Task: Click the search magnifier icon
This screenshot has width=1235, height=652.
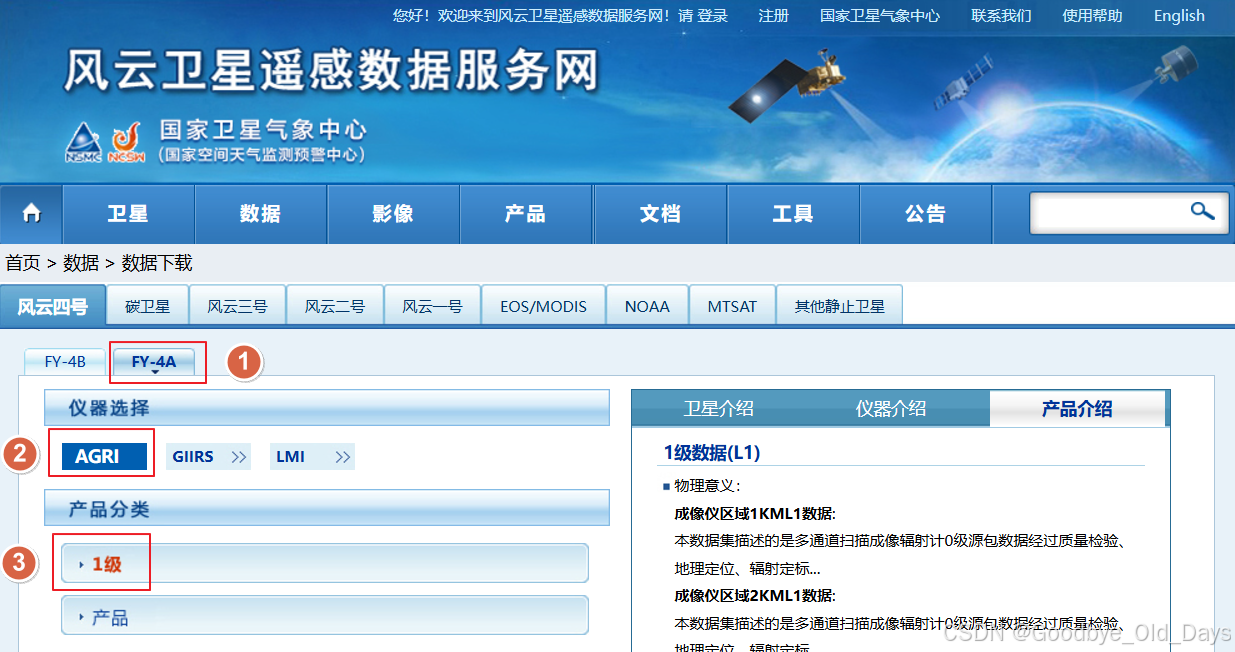Action: [x=1201, y=211]
